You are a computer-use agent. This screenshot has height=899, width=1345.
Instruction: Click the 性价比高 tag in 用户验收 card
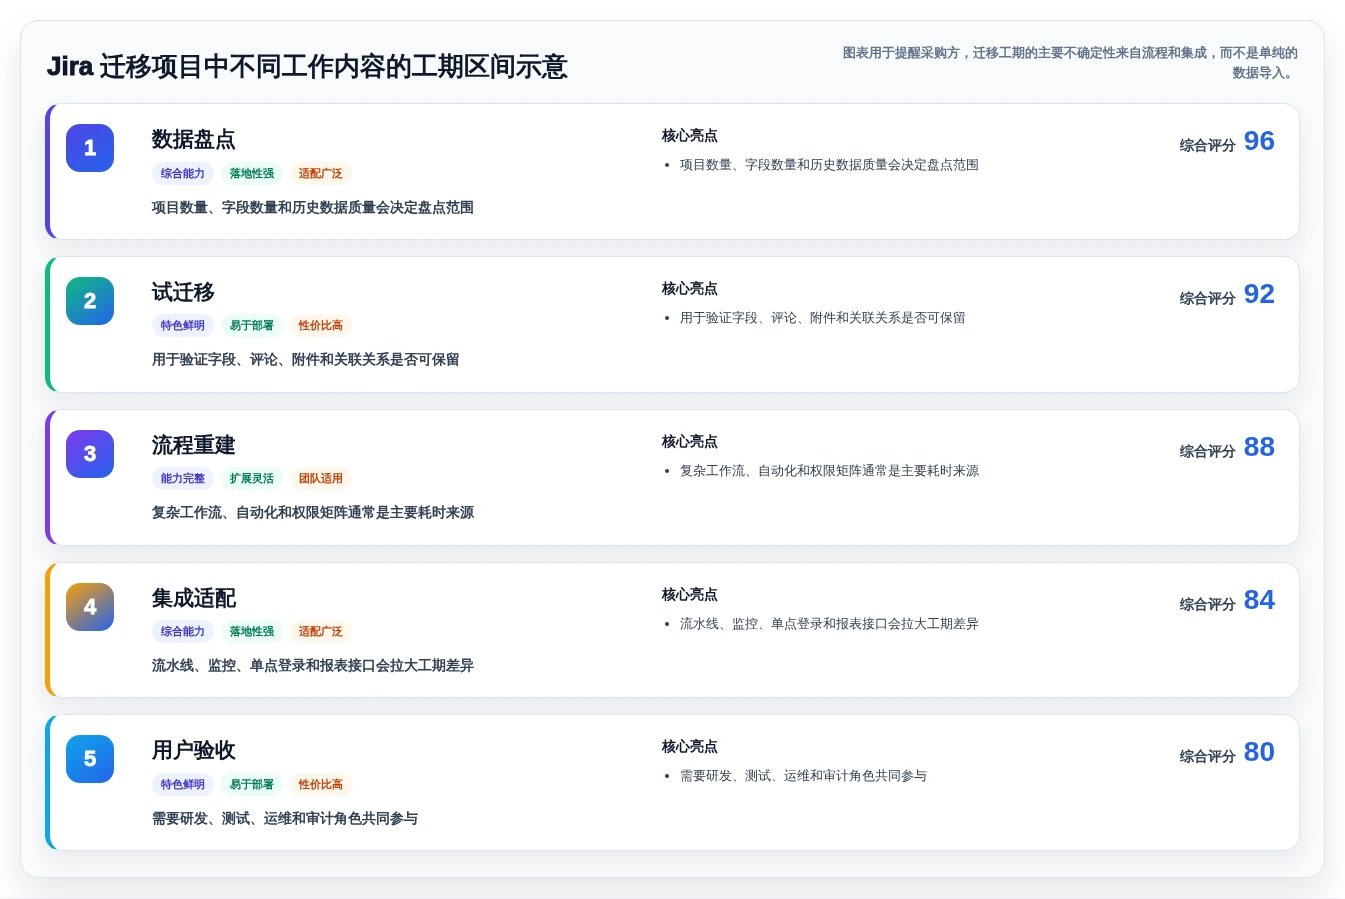321,785
